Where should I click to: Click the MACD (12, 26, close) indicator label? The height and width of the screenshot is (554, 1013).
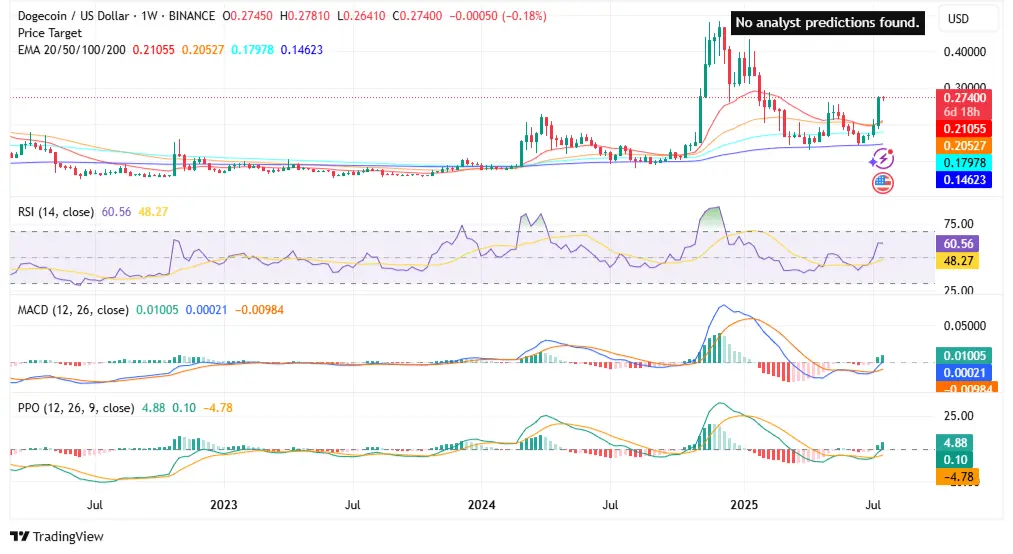tap(73, 310)
